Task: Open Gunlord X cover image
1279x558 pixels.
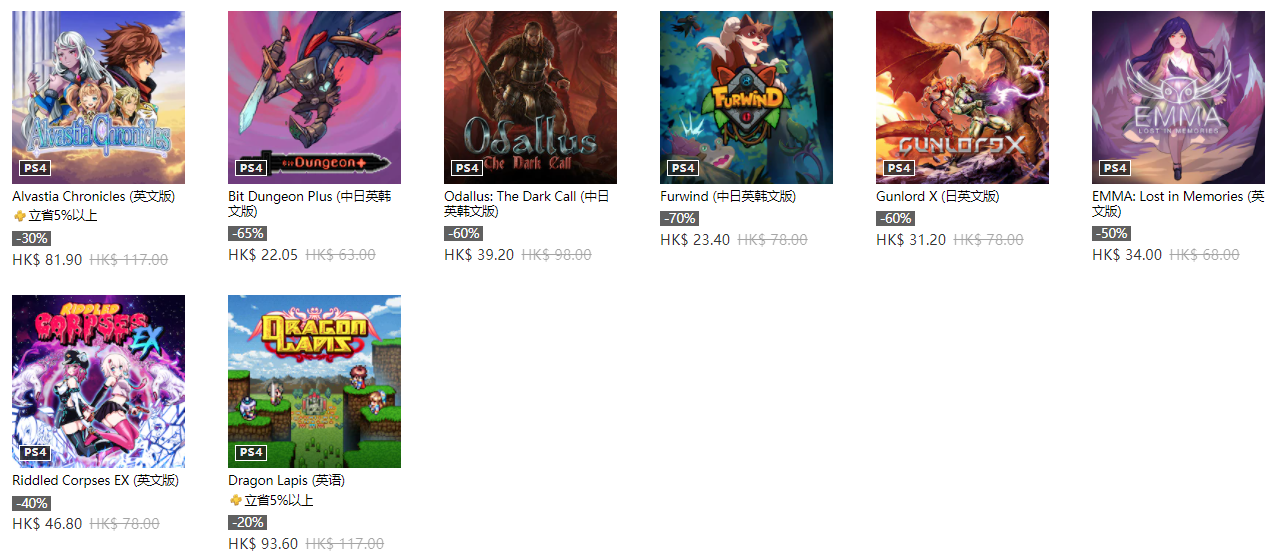Action: 962,97
